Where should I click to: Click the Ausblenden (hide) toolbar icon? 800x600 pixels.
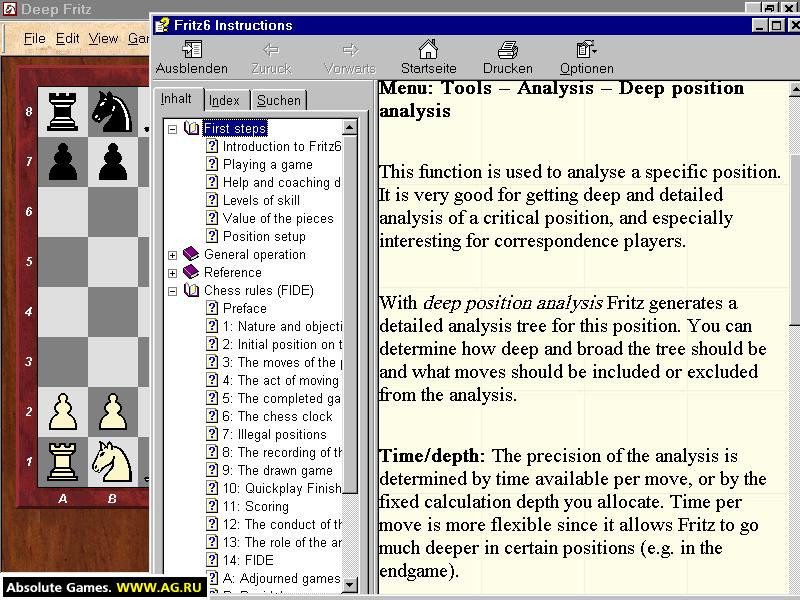192,49
